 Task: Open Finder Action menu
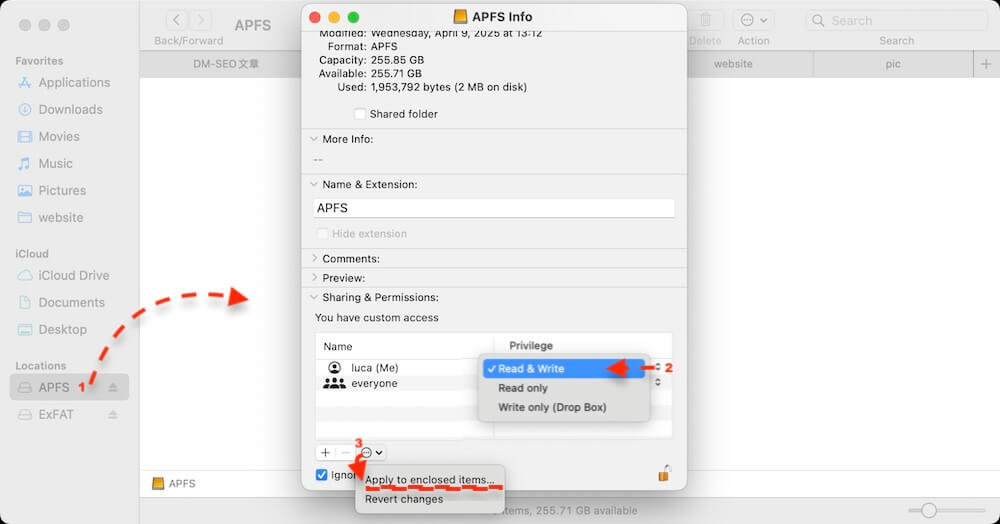tap(753, 20)
